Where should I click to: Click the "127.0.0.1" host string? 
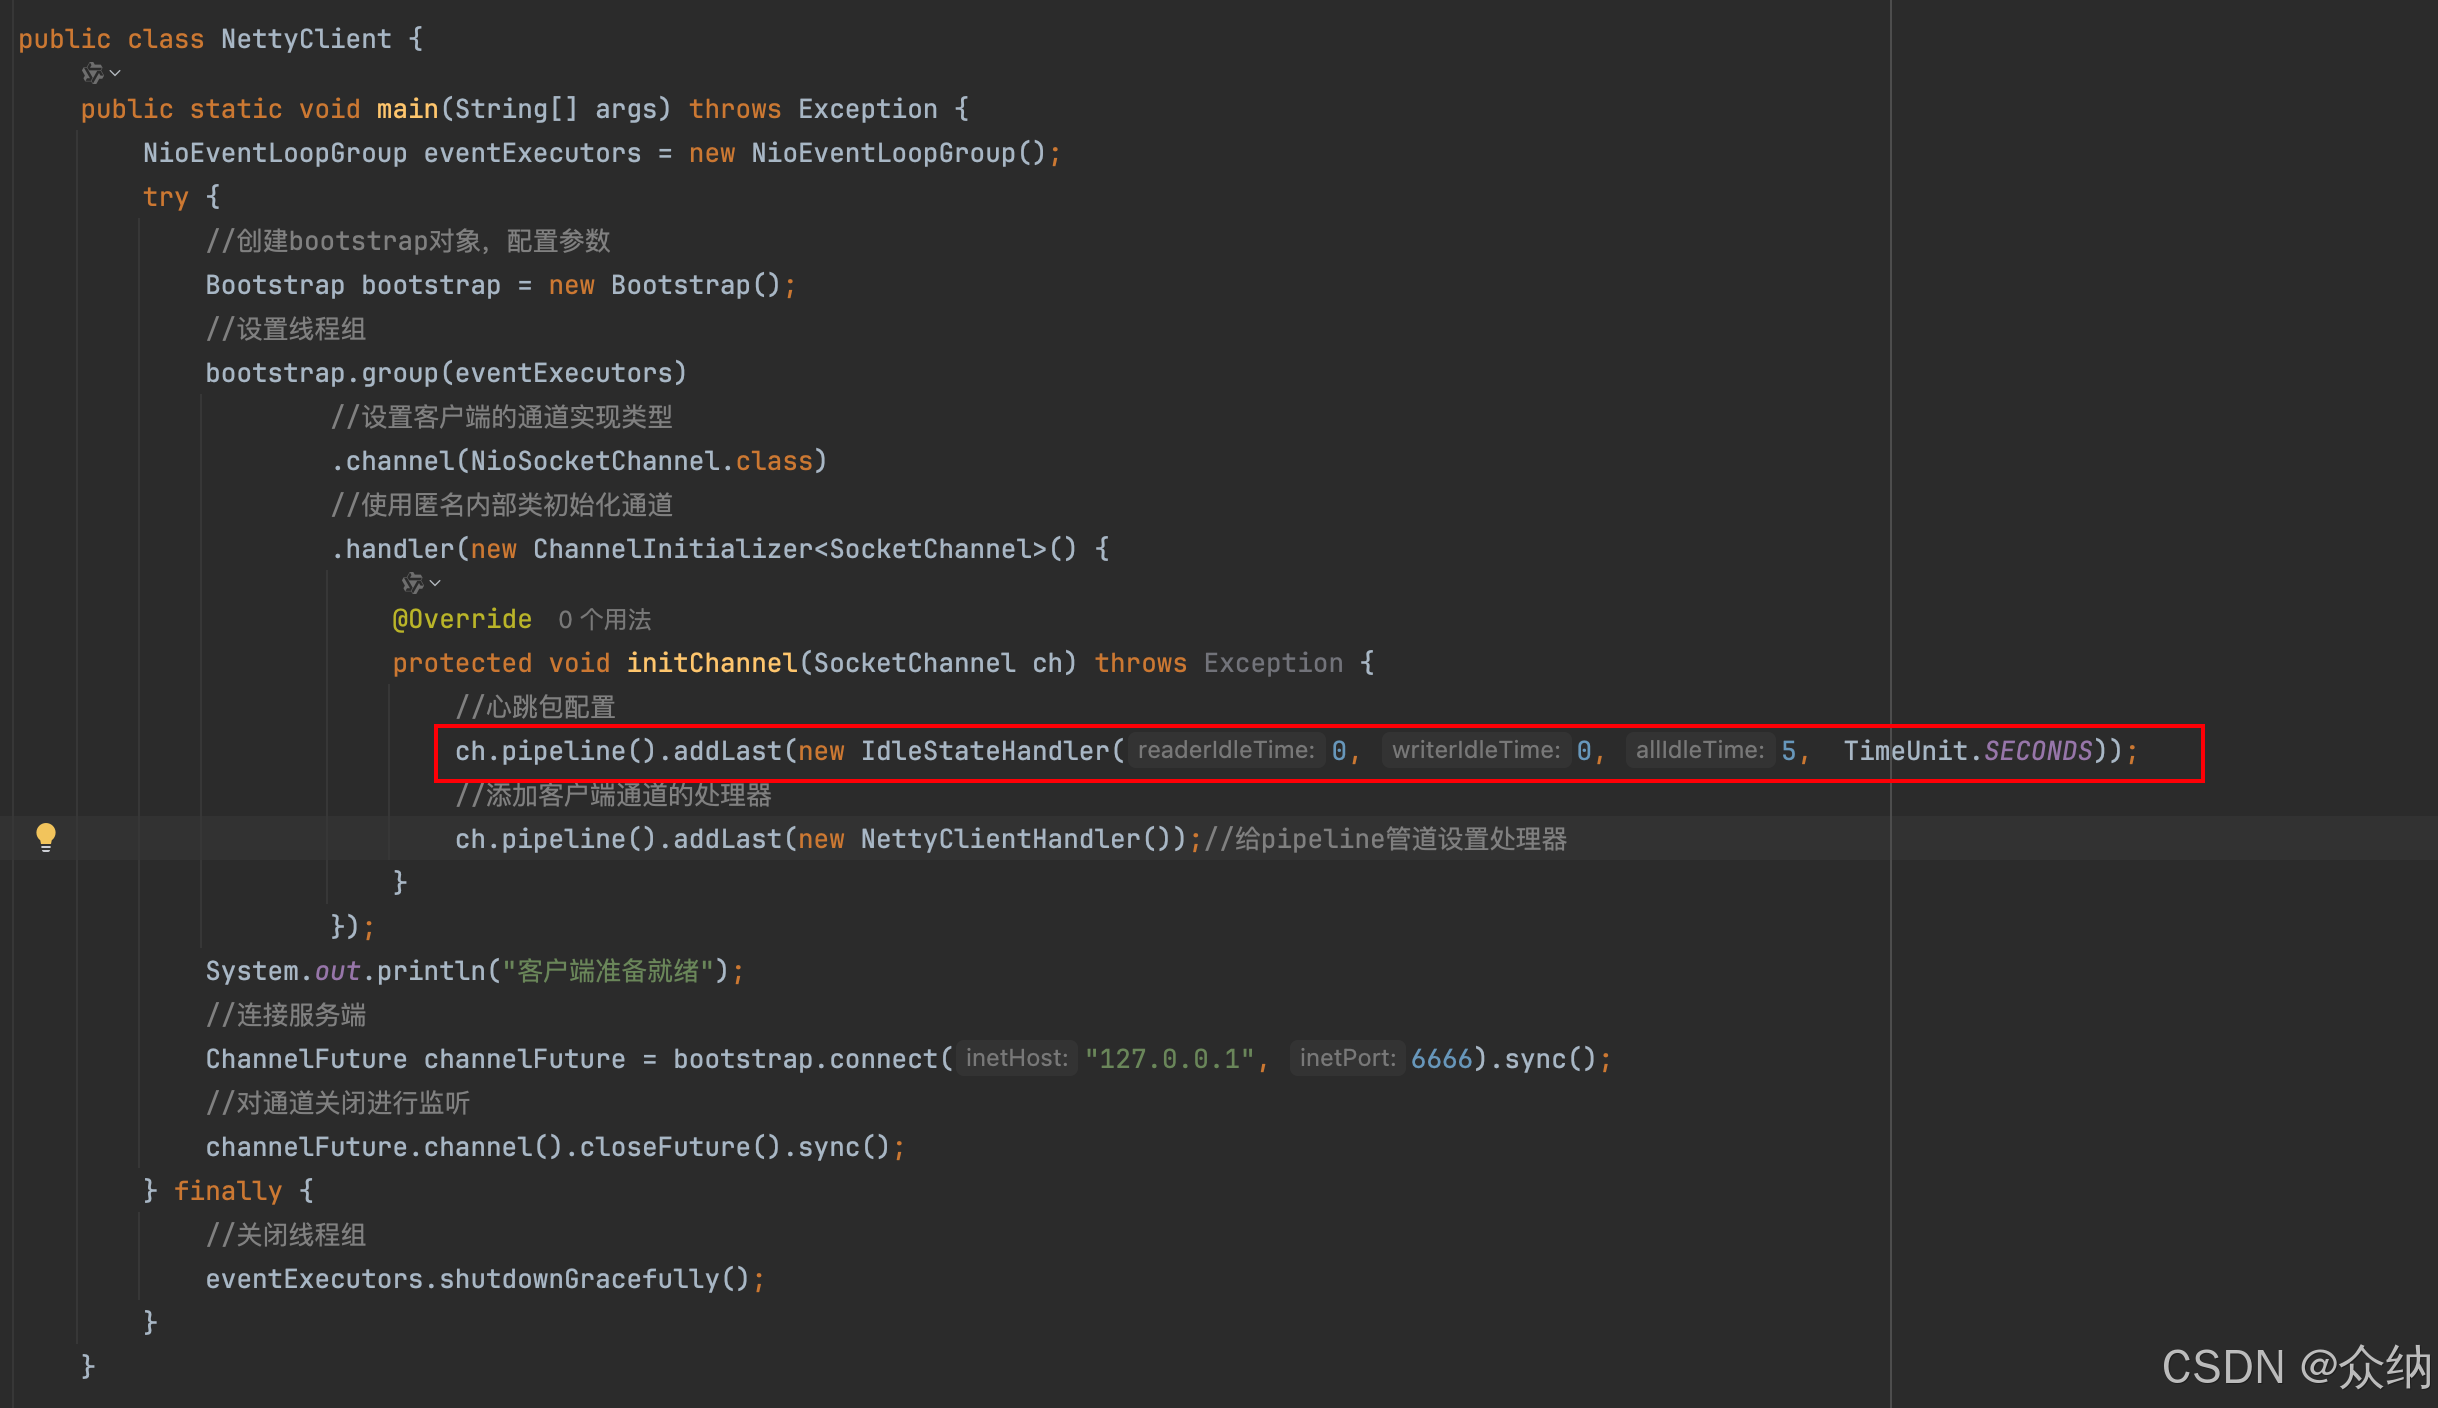pos(1169,1059)
